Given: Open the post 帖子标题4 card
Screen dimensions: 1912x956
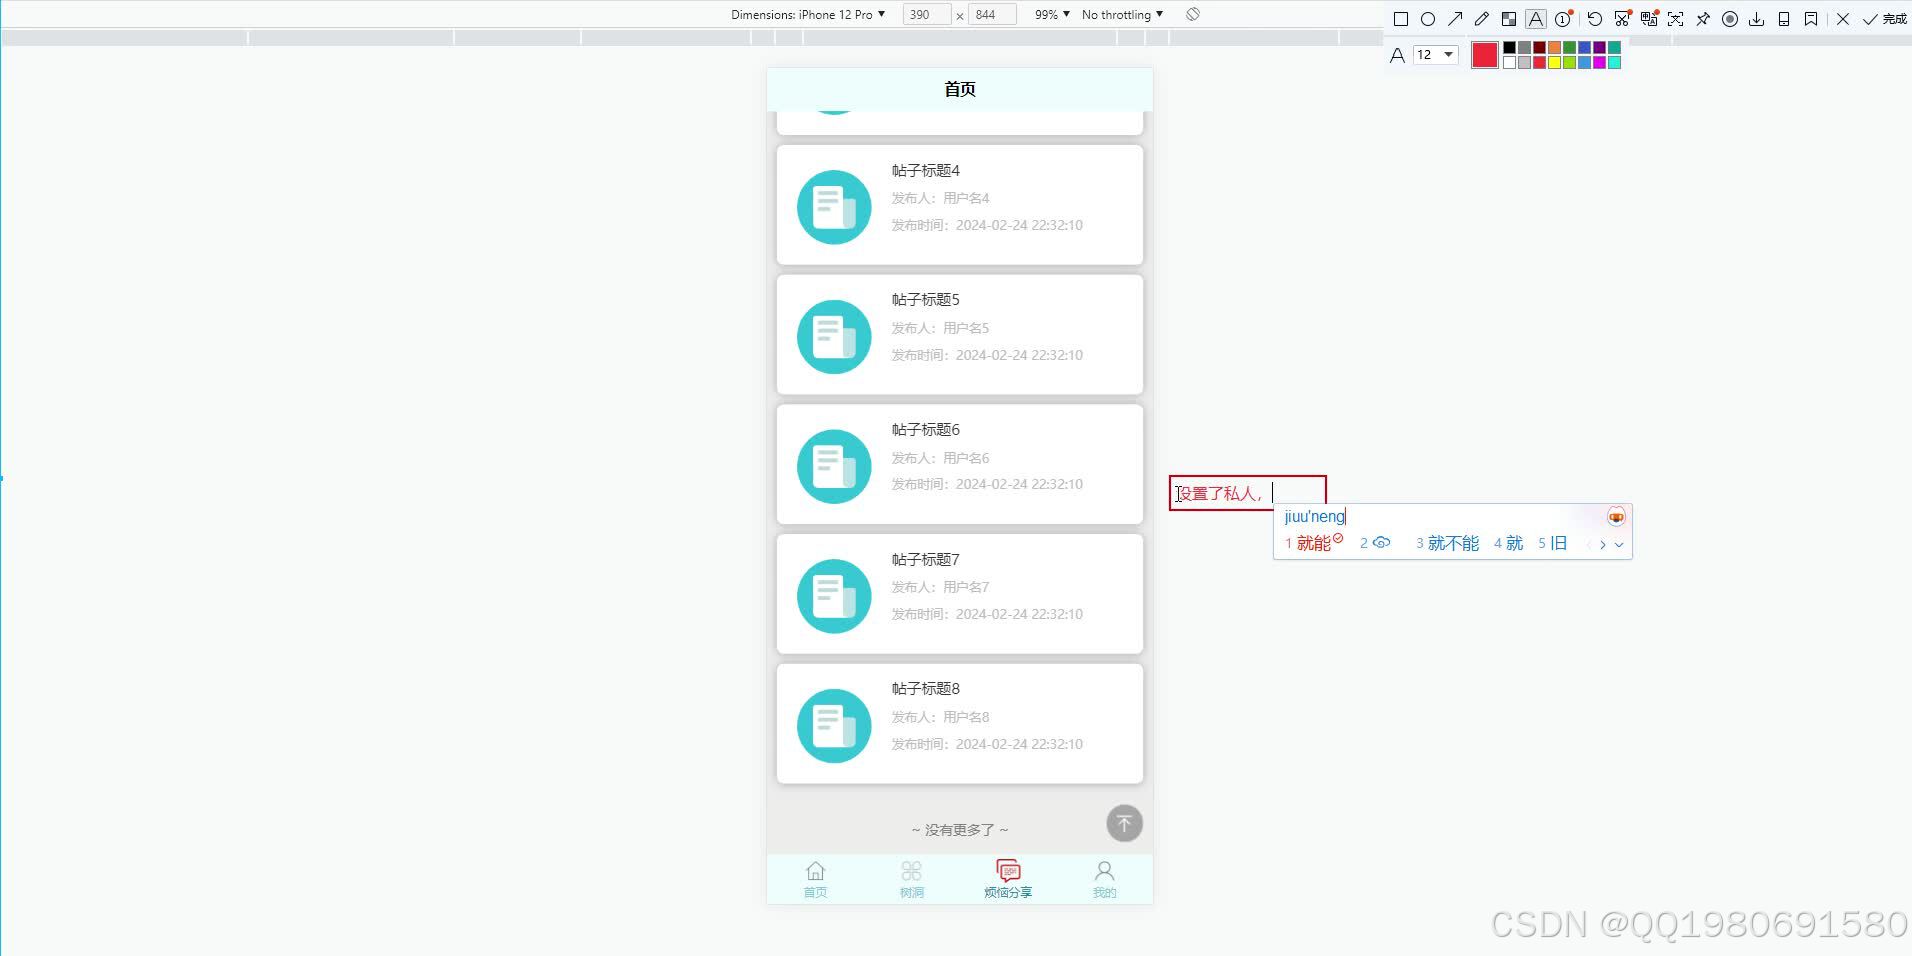Looking at the screenshot, I should (959, 205).
